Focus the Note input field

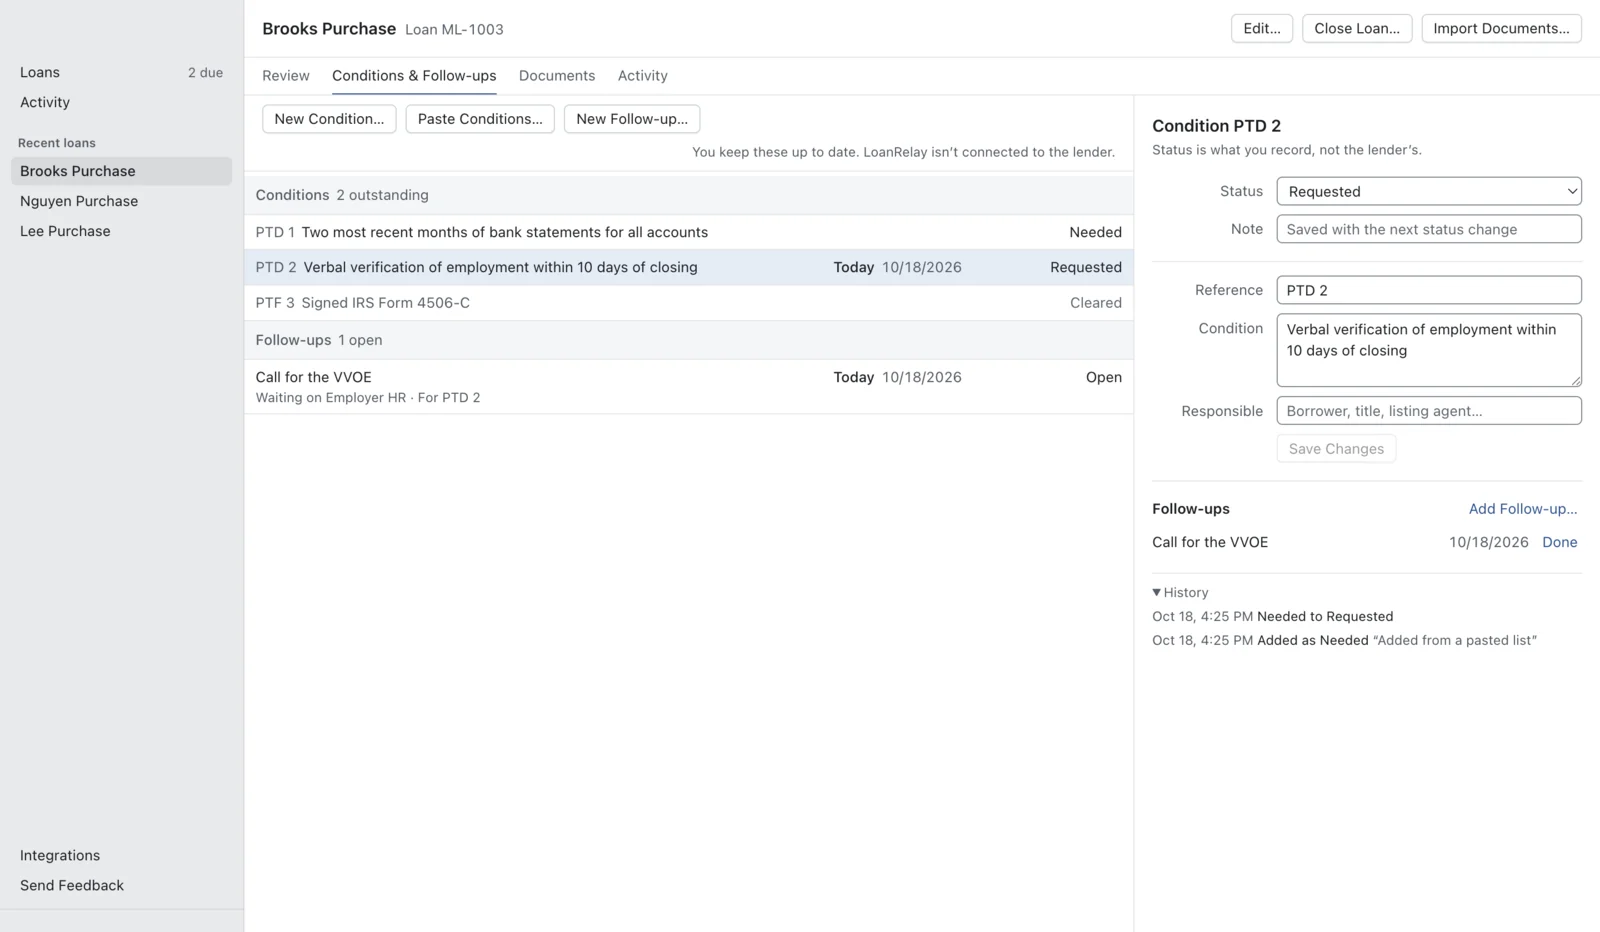pyautogui.click(x=1428, y=229)
